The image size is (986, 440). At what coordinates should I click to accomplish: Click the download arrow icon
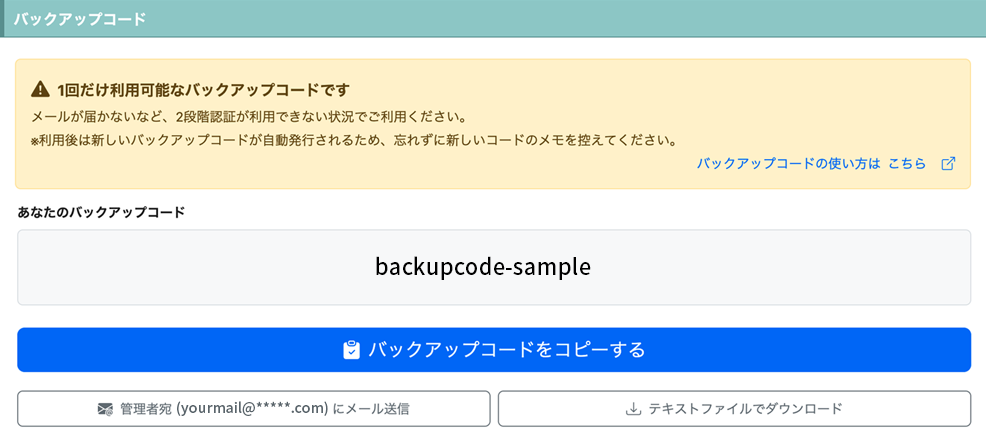[633, 409]
